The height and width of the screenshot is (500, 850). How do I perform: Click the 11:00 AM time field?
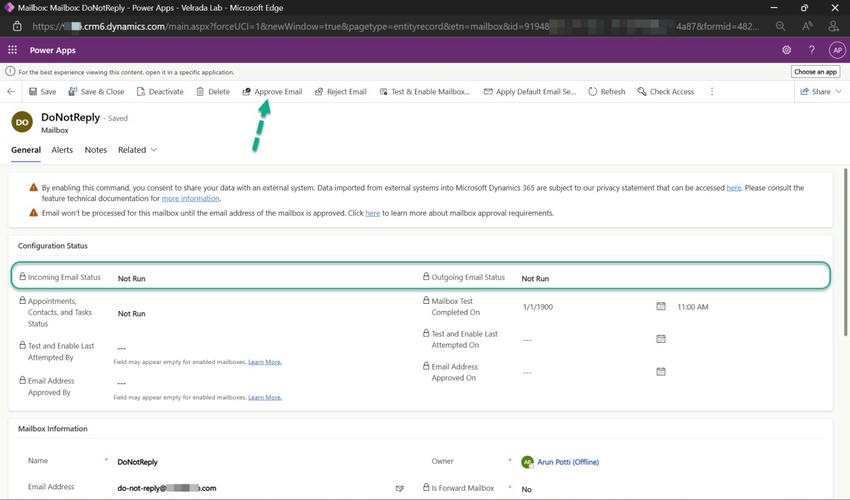pyautogui.click(x=693, y=307)
